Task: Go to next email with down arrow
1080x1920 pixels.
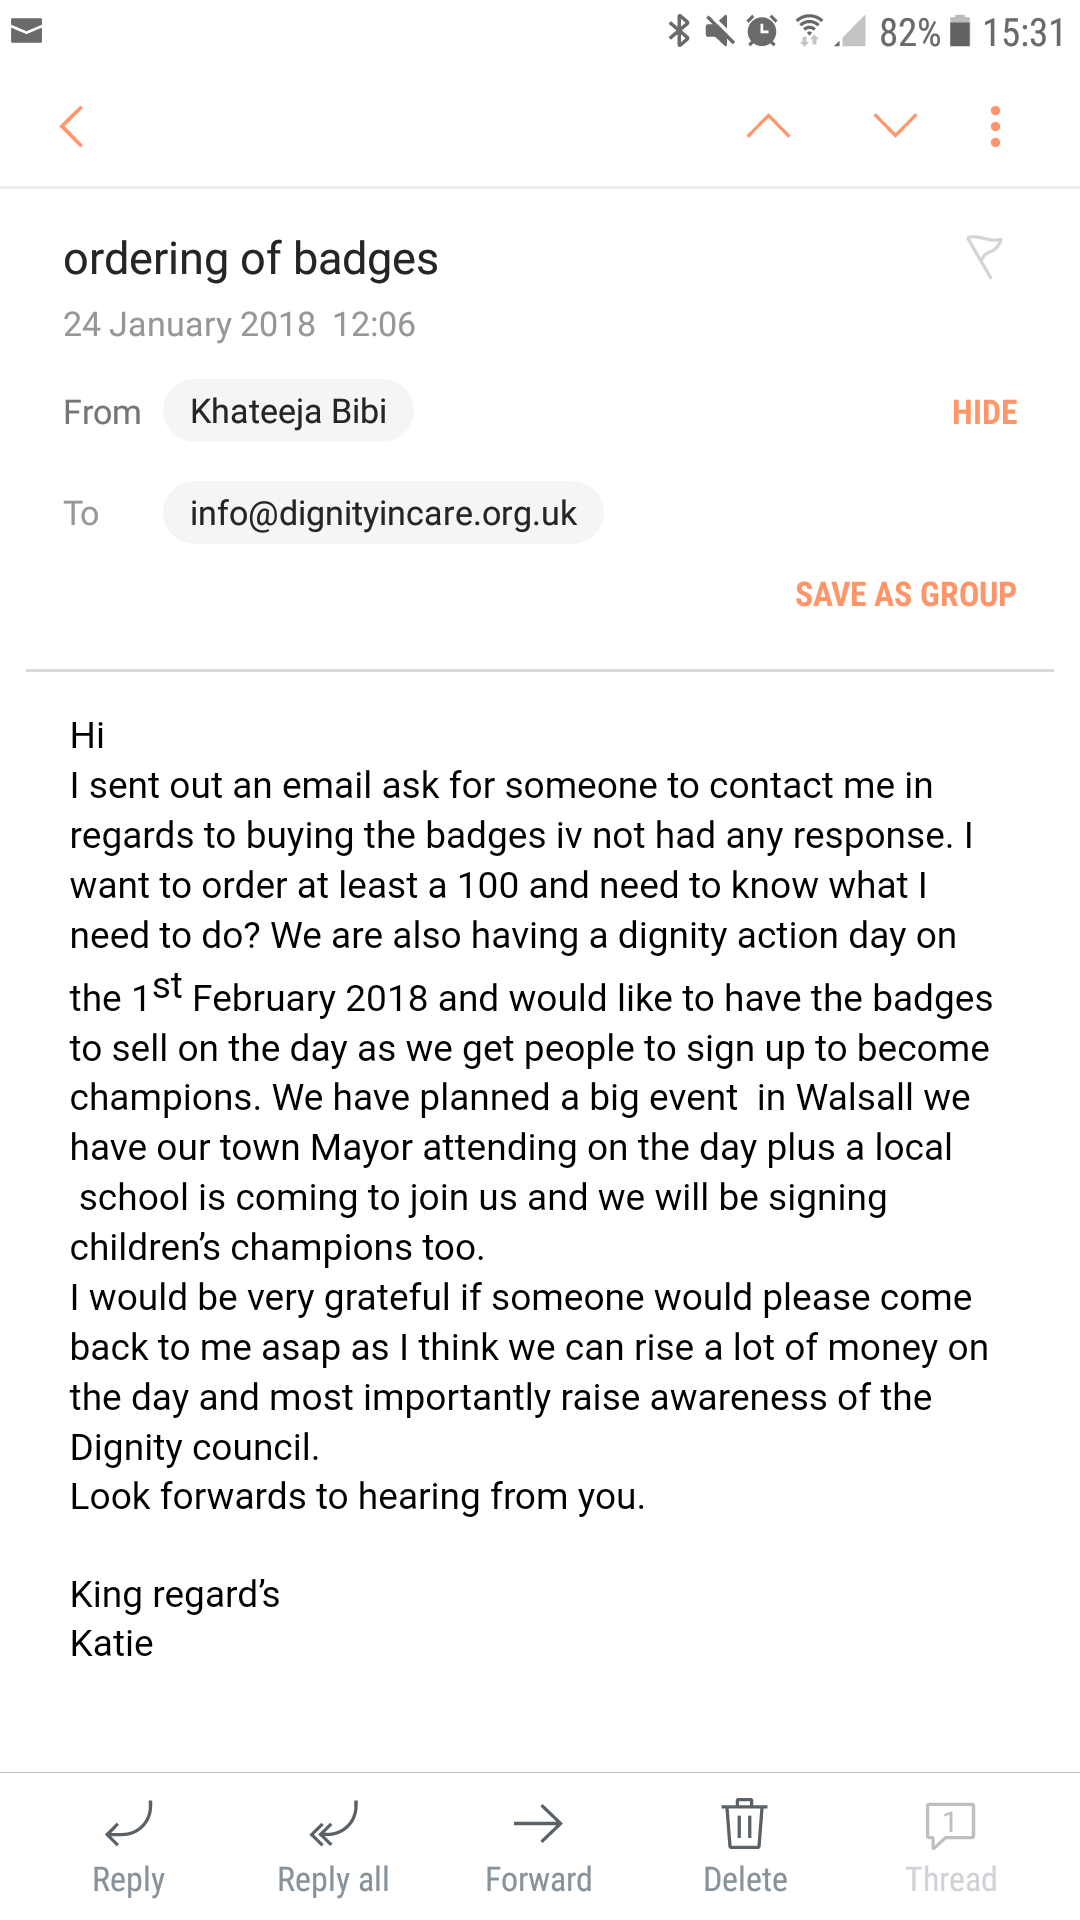Action: tap(894, 127)
